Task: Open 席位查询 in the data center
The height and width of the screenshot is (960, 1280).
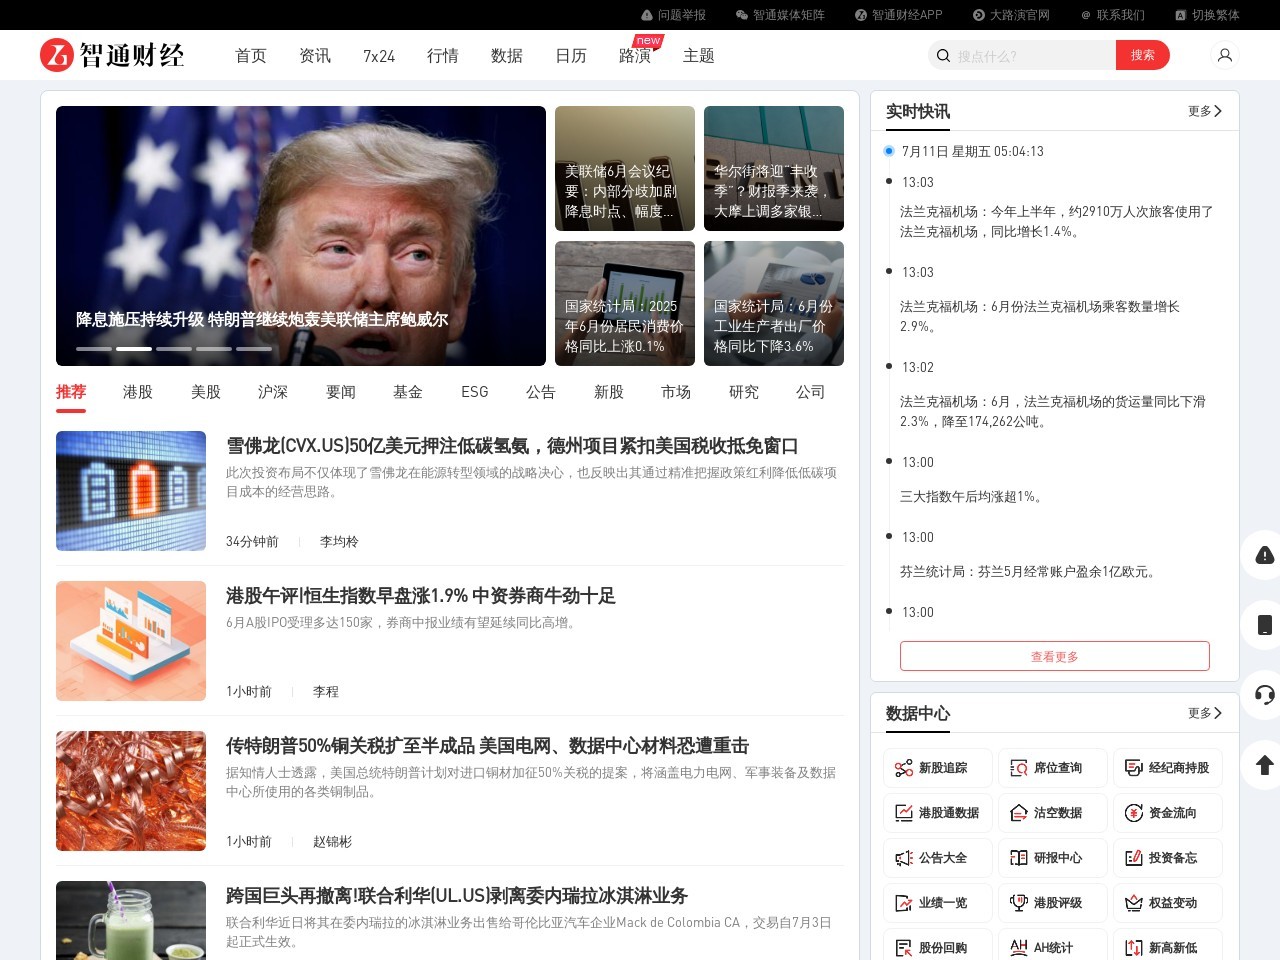Action: tap(1052, 767)
